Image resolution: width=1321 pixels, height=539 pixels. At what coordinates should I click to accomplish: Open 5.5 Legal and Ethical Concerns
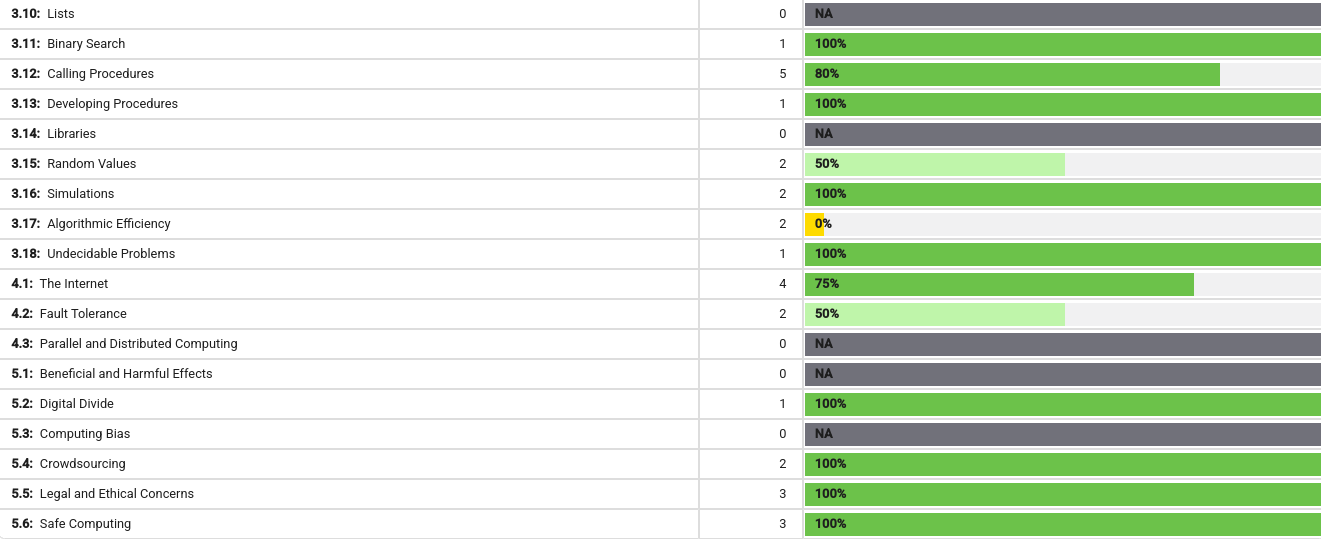[x=102, y=494]
